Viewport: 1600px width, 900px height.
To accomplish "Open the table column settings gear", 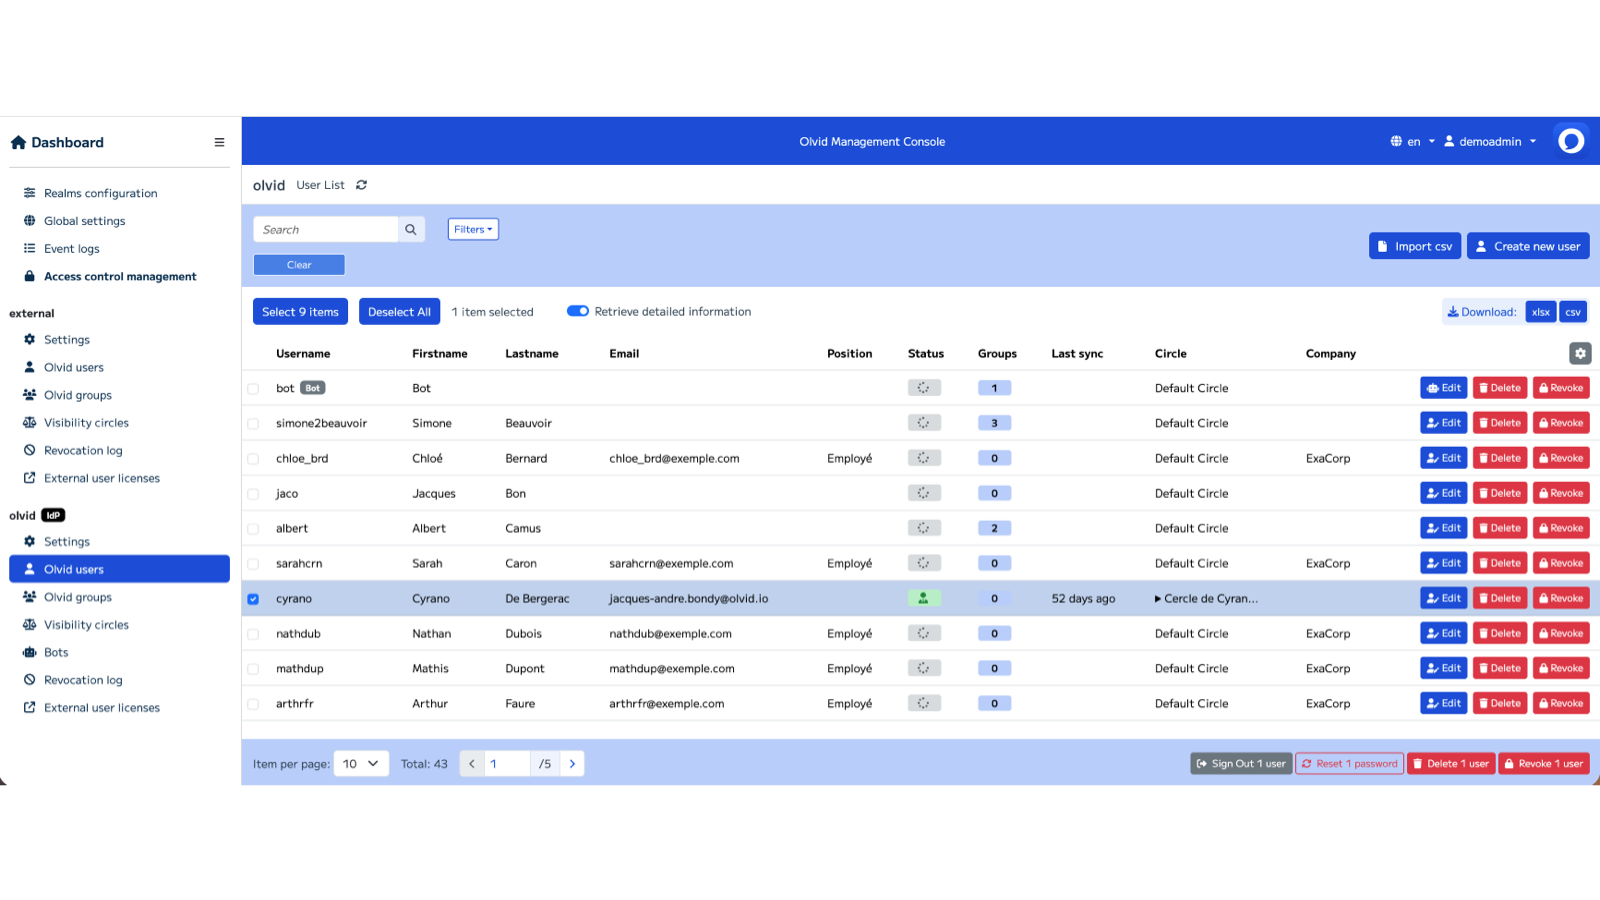I will coord(1579,353).
